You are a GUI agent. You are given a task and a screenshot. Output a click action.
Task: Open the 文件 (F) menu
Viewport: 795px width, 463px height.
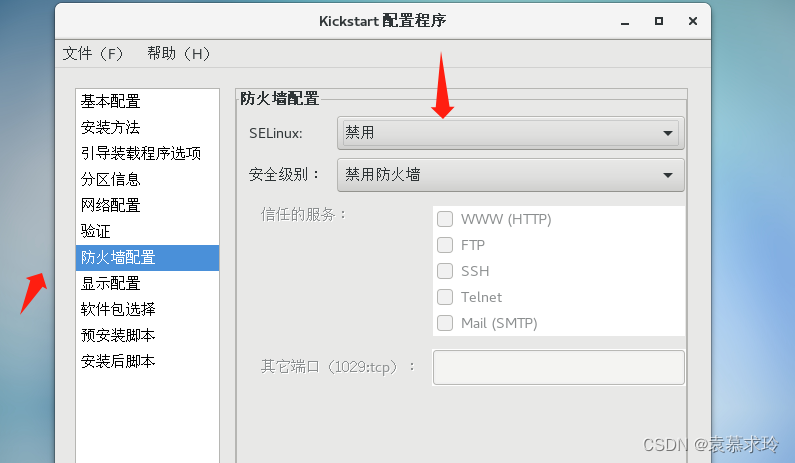93,53
